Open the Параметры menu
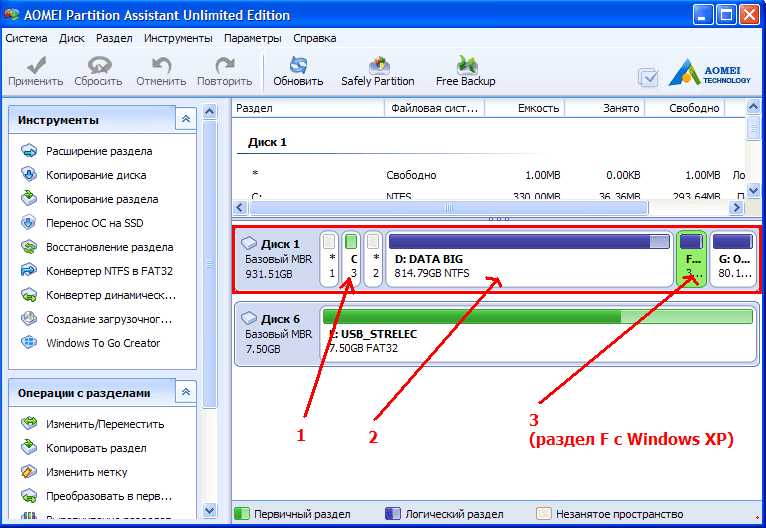The image size is (766, 528). pyautogui.click(x=253, y=38)
